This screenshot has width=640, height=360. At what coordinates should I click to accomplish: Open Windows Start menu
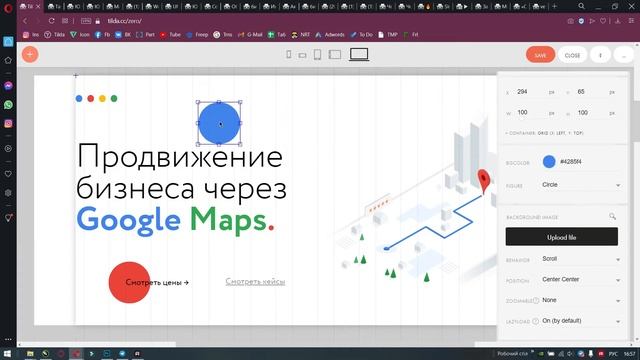pos(7,353)
